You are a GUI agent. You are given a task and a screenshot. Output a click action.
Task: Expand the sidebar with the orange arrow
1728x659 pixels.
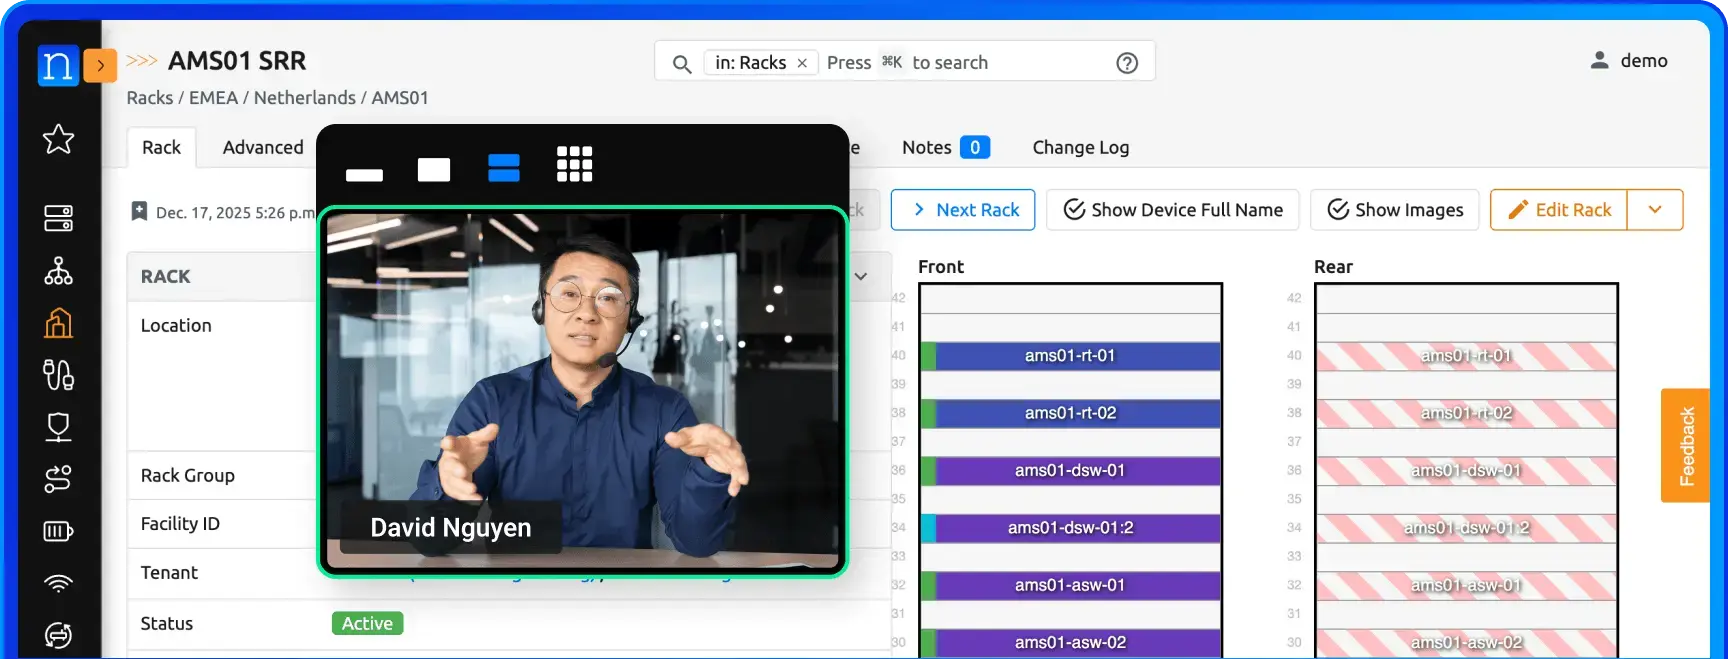(x=100, y=65)
